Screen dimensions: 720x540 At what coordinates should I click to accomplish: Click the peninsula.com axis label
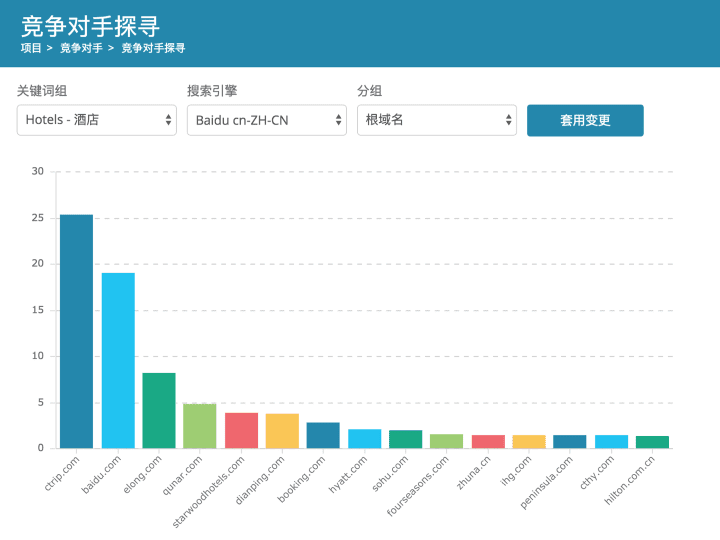click(x=546, y=483)
